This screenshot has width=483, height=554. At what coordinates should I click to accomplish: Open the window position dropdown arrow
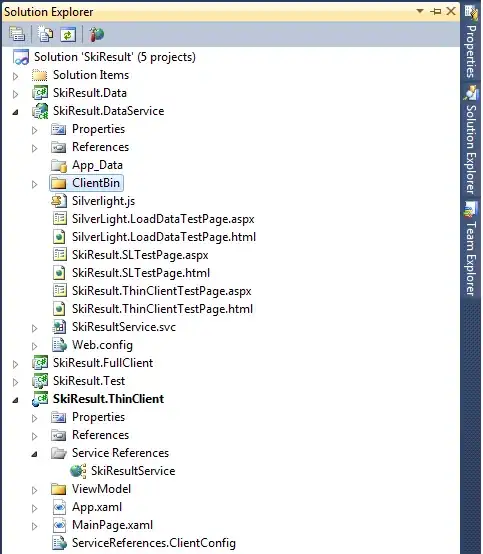pyautogui.click(x=420, y=11)
